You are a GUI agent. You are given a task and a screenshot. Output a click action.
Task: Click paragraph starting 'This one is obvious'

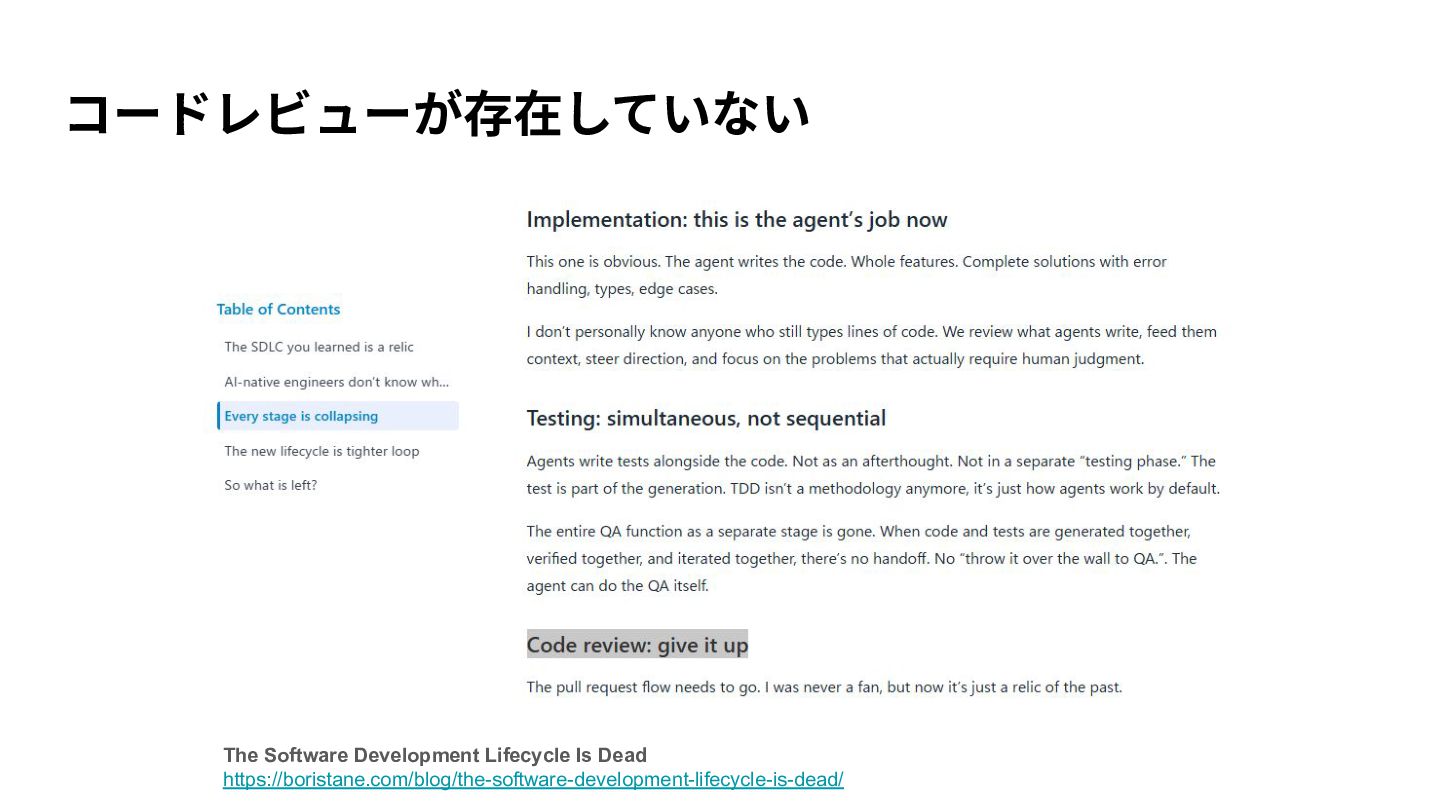[847, 275]
